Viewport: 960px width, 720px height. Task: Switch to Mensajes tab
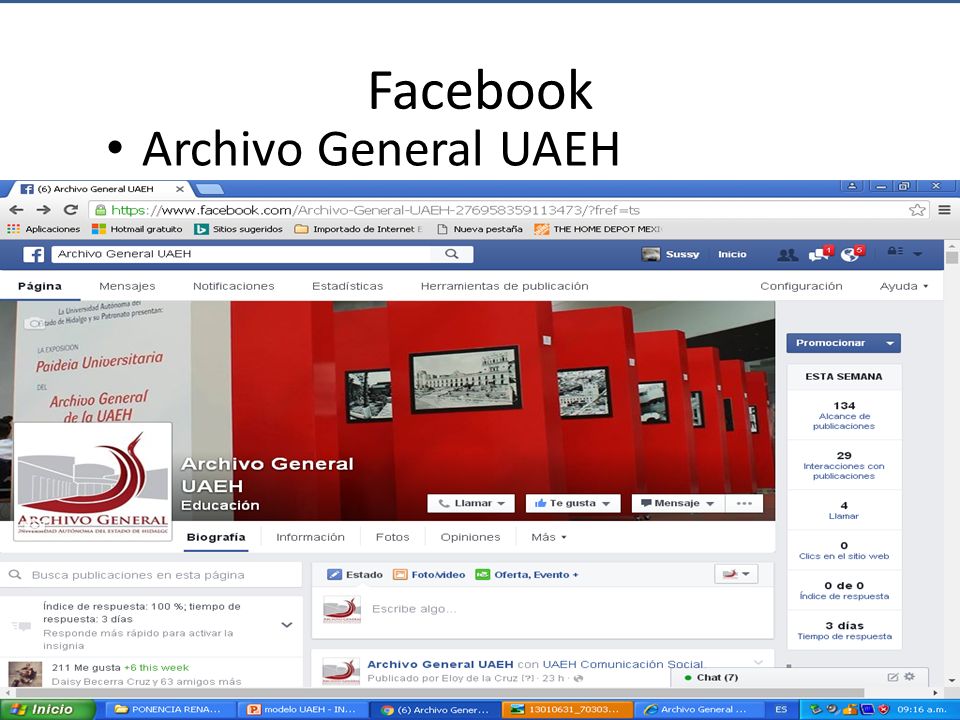point(127,286)
